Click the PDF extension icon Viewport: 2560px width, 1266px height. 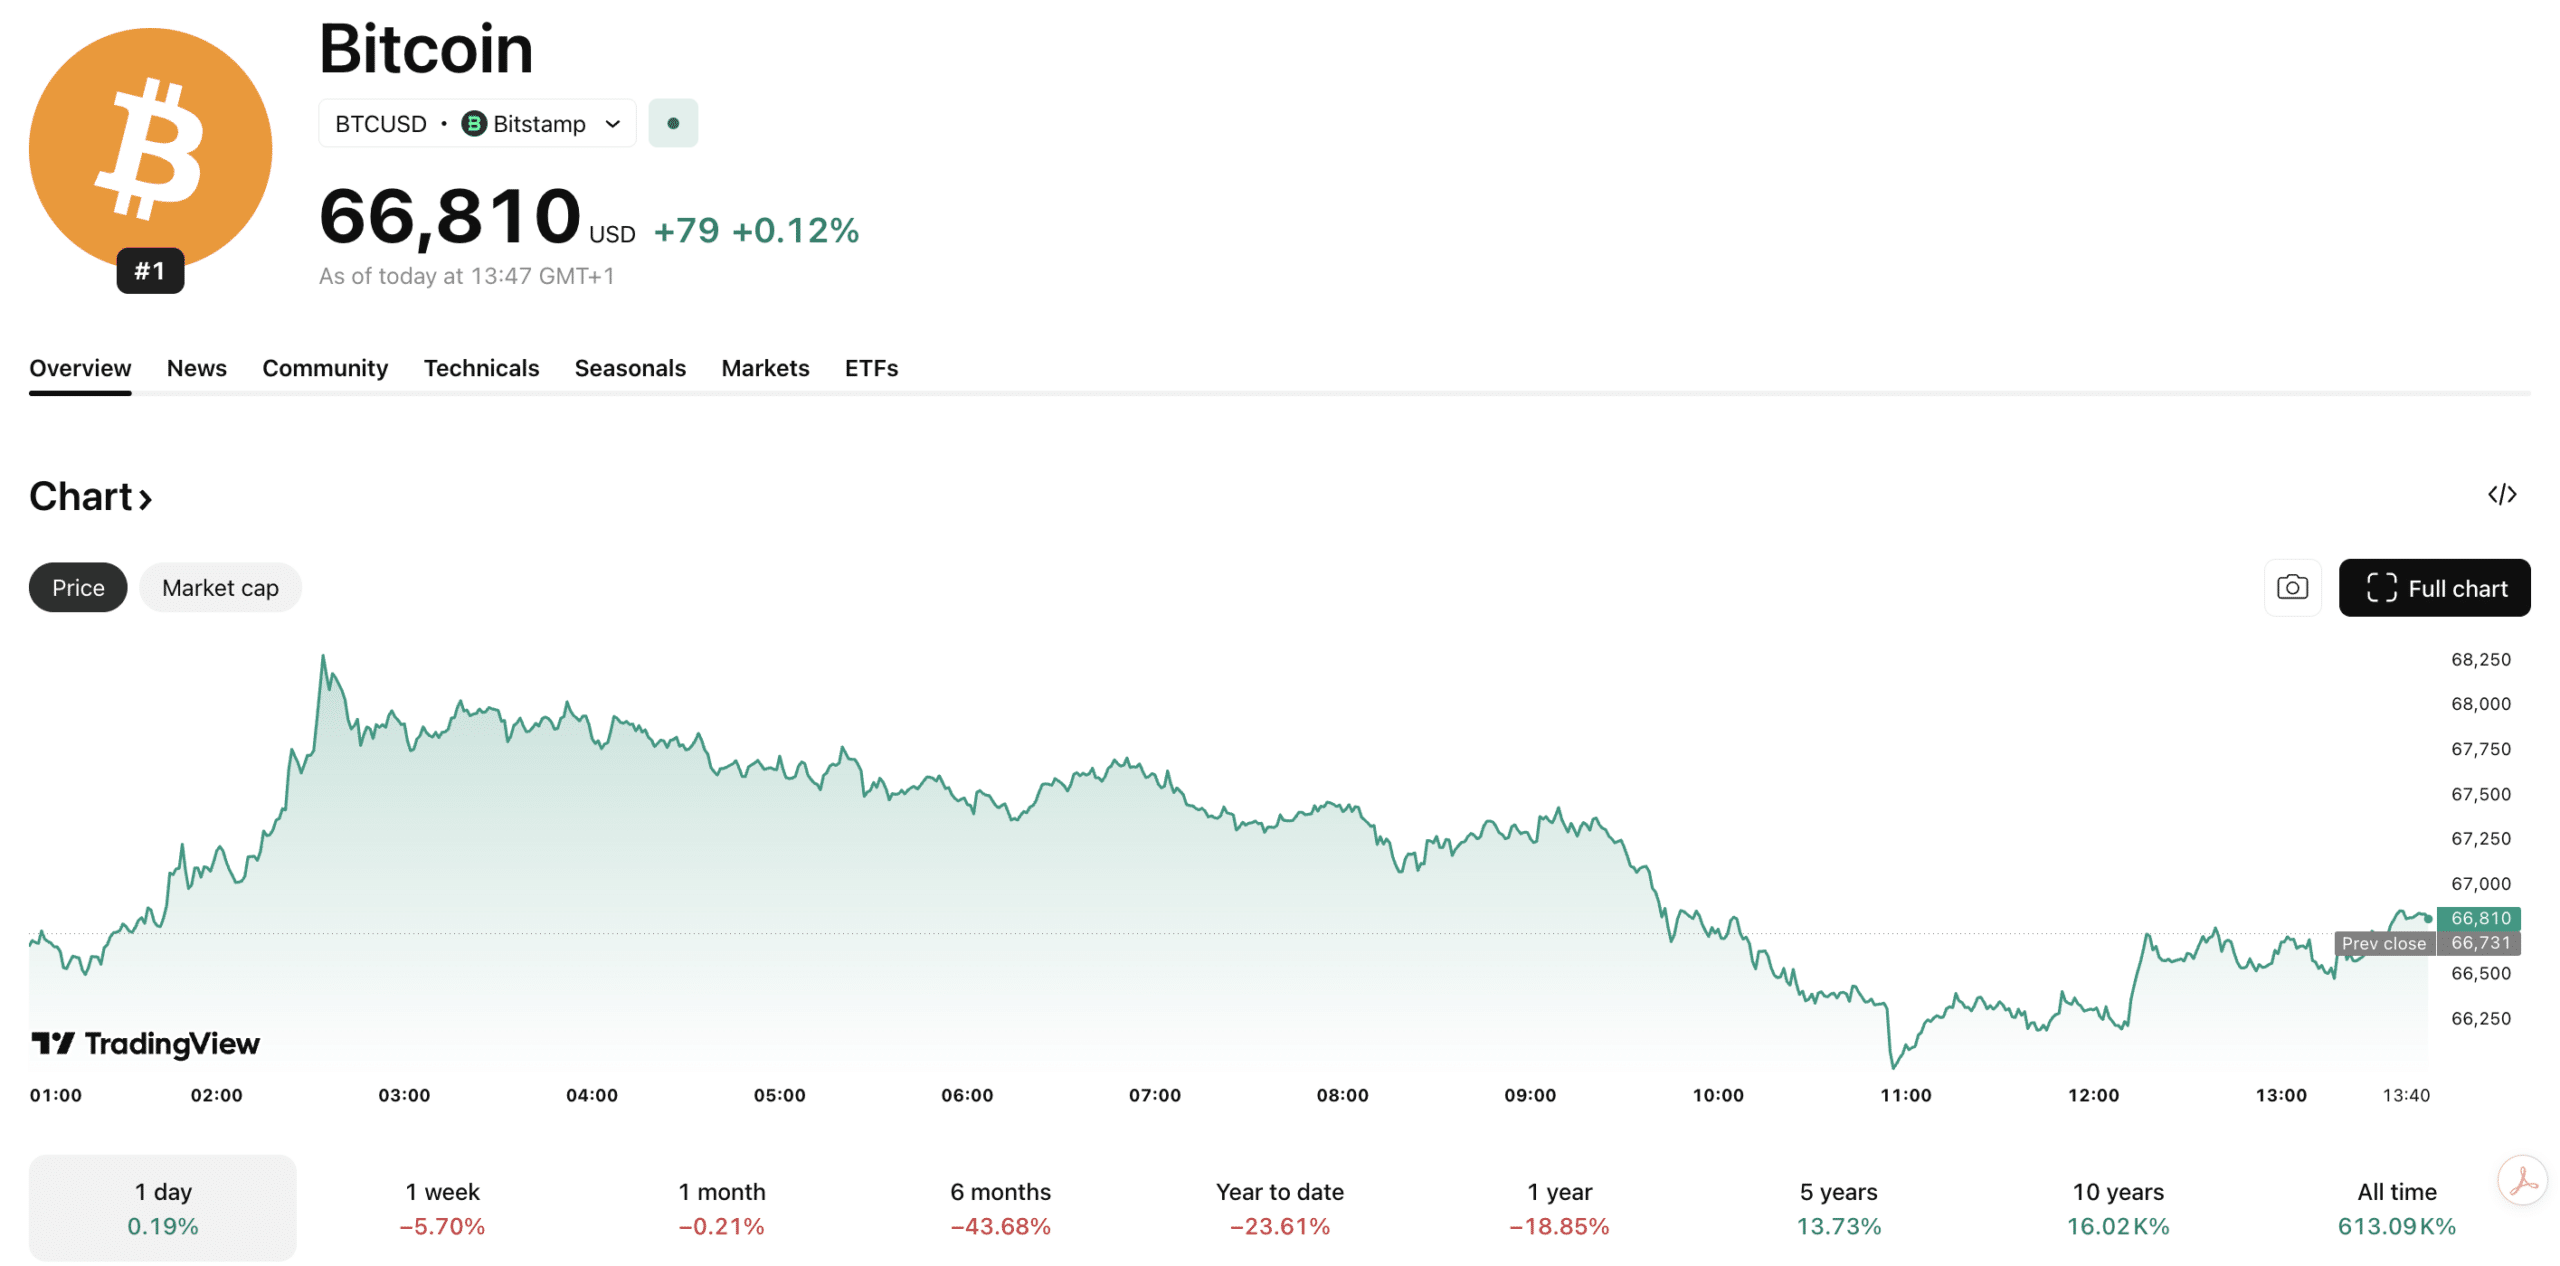2522,1180
